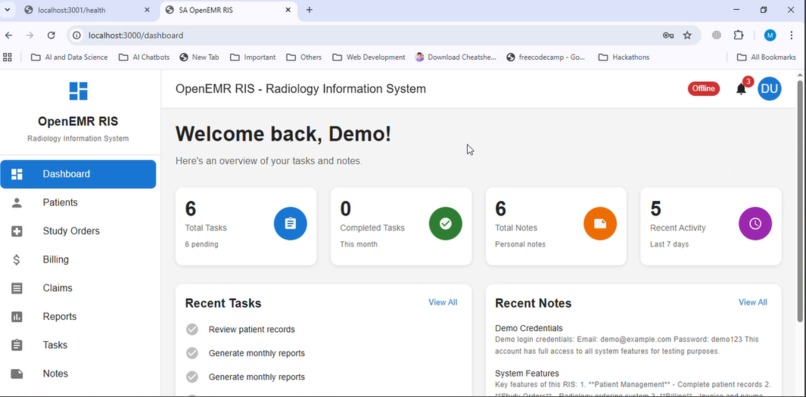
Task: View site information icon in address bar
Action: click(77, 35)
